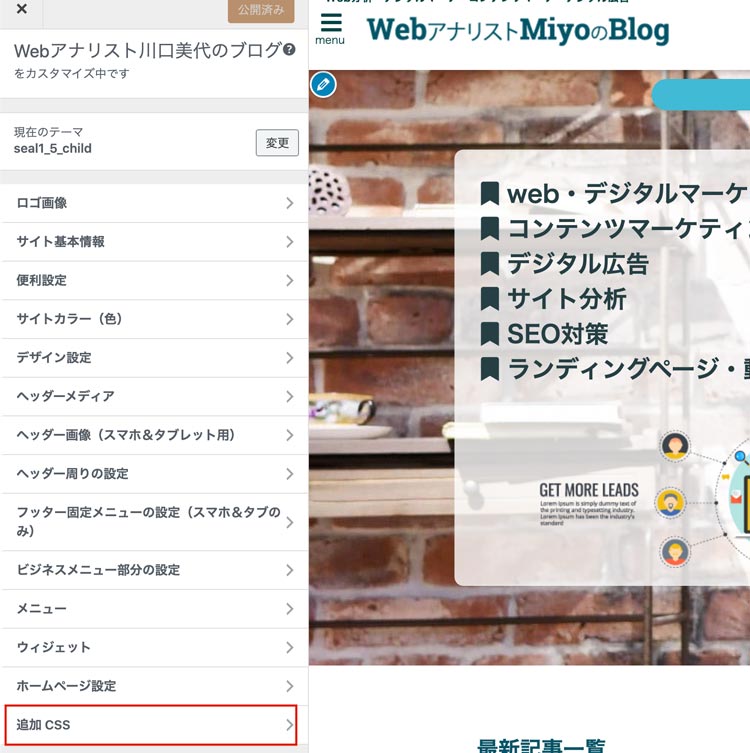This screenshot has width=750, height=753.
Task: Click the コンテンツマーケティング list text
Action: (629, 229)
